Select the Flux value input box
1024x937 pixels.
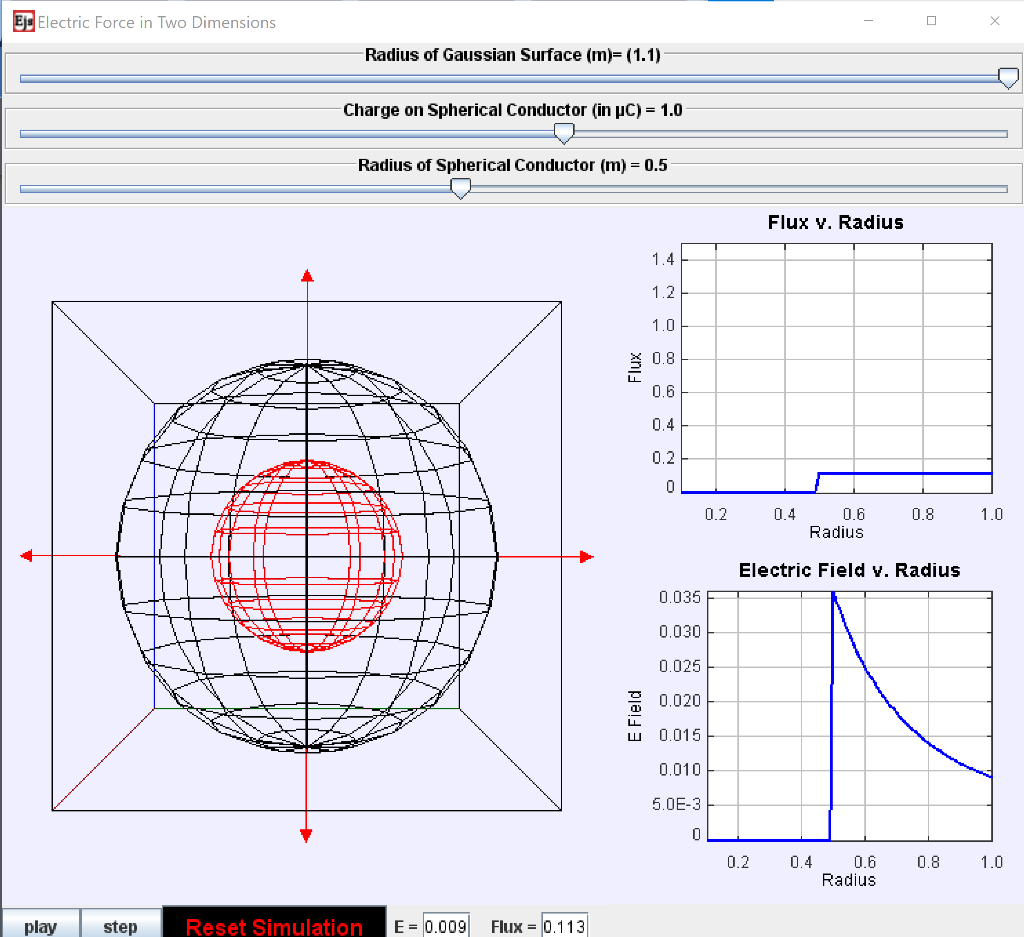click(564, 925)
